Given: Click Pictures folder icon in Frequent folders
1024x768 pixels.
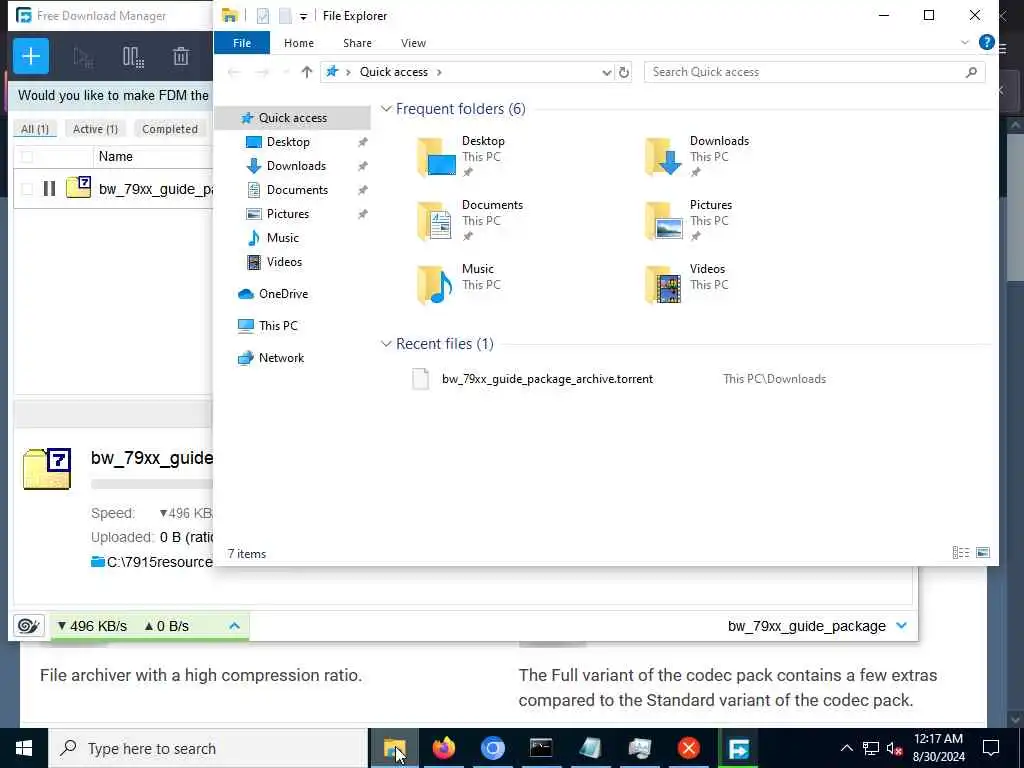Looking at the screenshot, I should [x=664, y=221].
